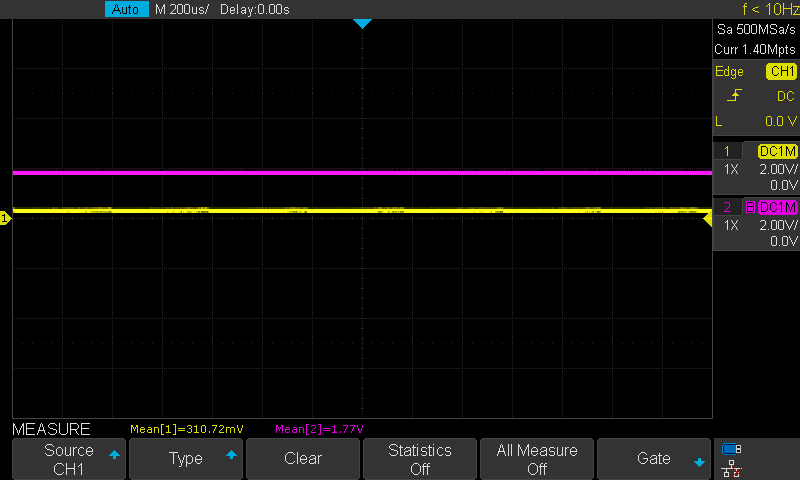This screenshot has width=800, height=480.
Task: Click the Edge trigger type label
Action: click(x=729, y=72)
